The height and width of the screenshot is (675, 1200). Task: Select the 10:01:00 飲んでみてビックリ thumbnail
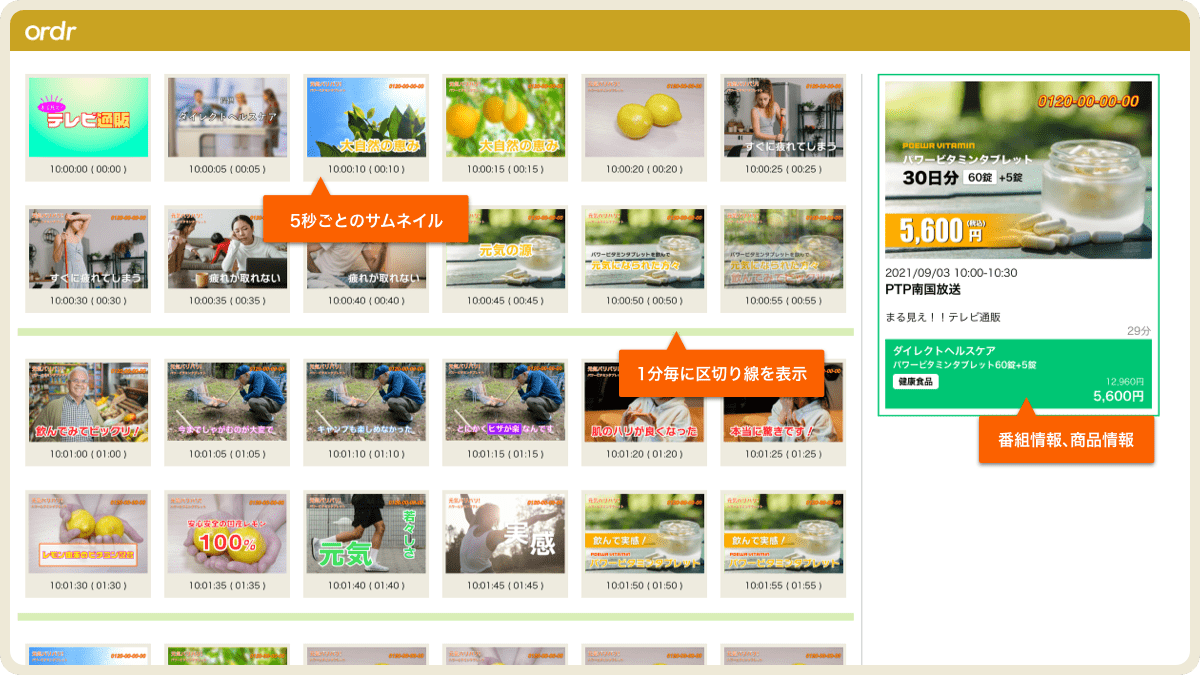coord(88,402)
